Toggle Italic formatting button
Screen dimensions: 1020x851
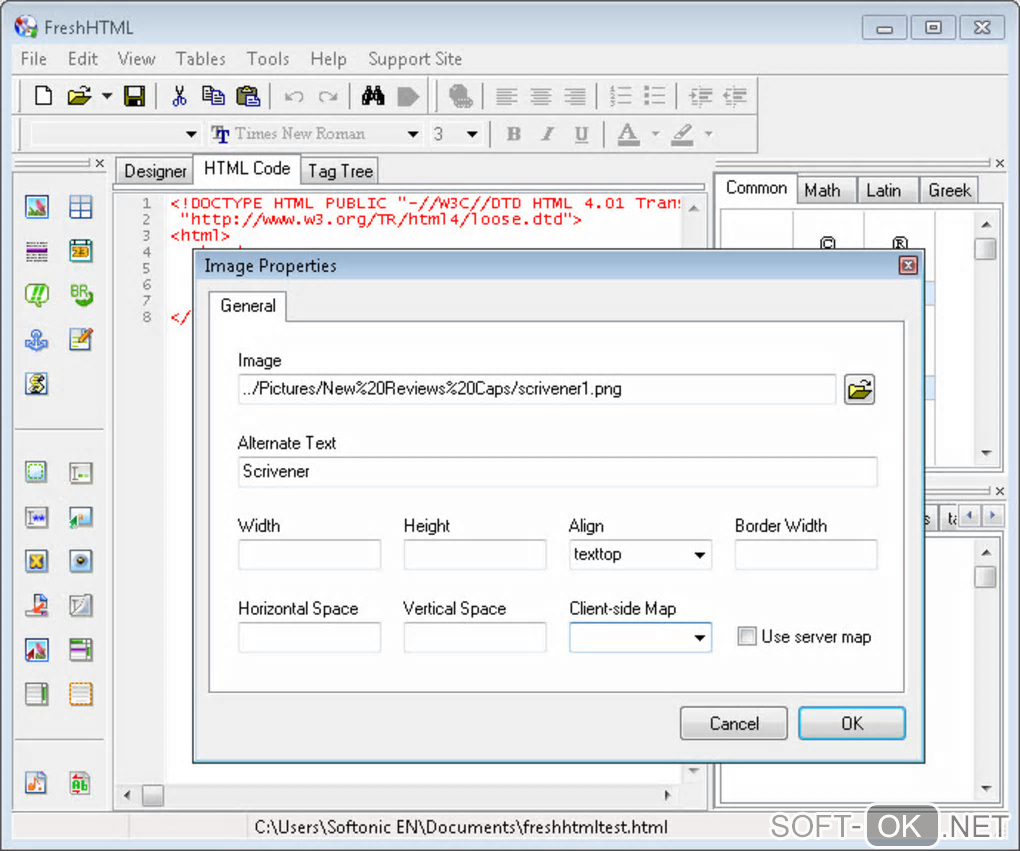pos(548,134)
